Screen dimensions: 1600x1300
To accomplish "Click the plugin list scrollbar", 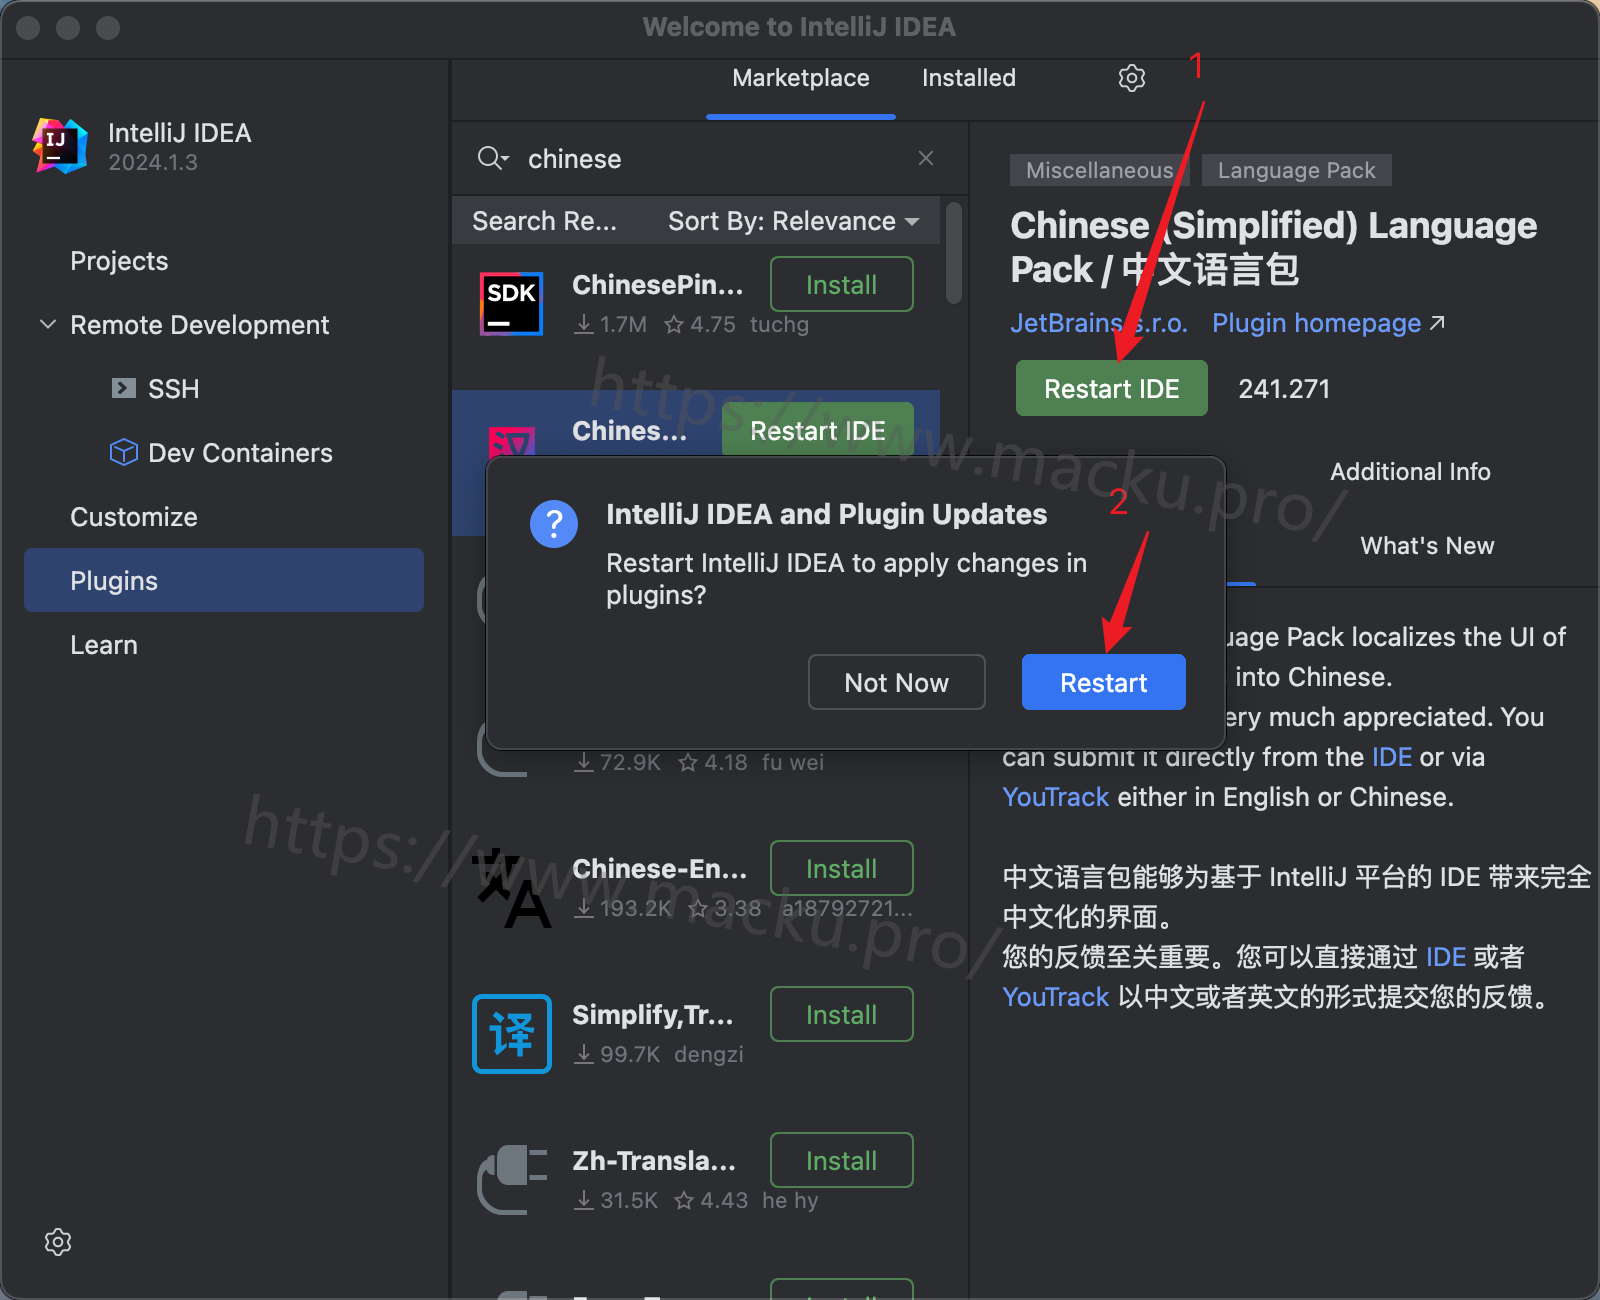I will pos(954,253).
